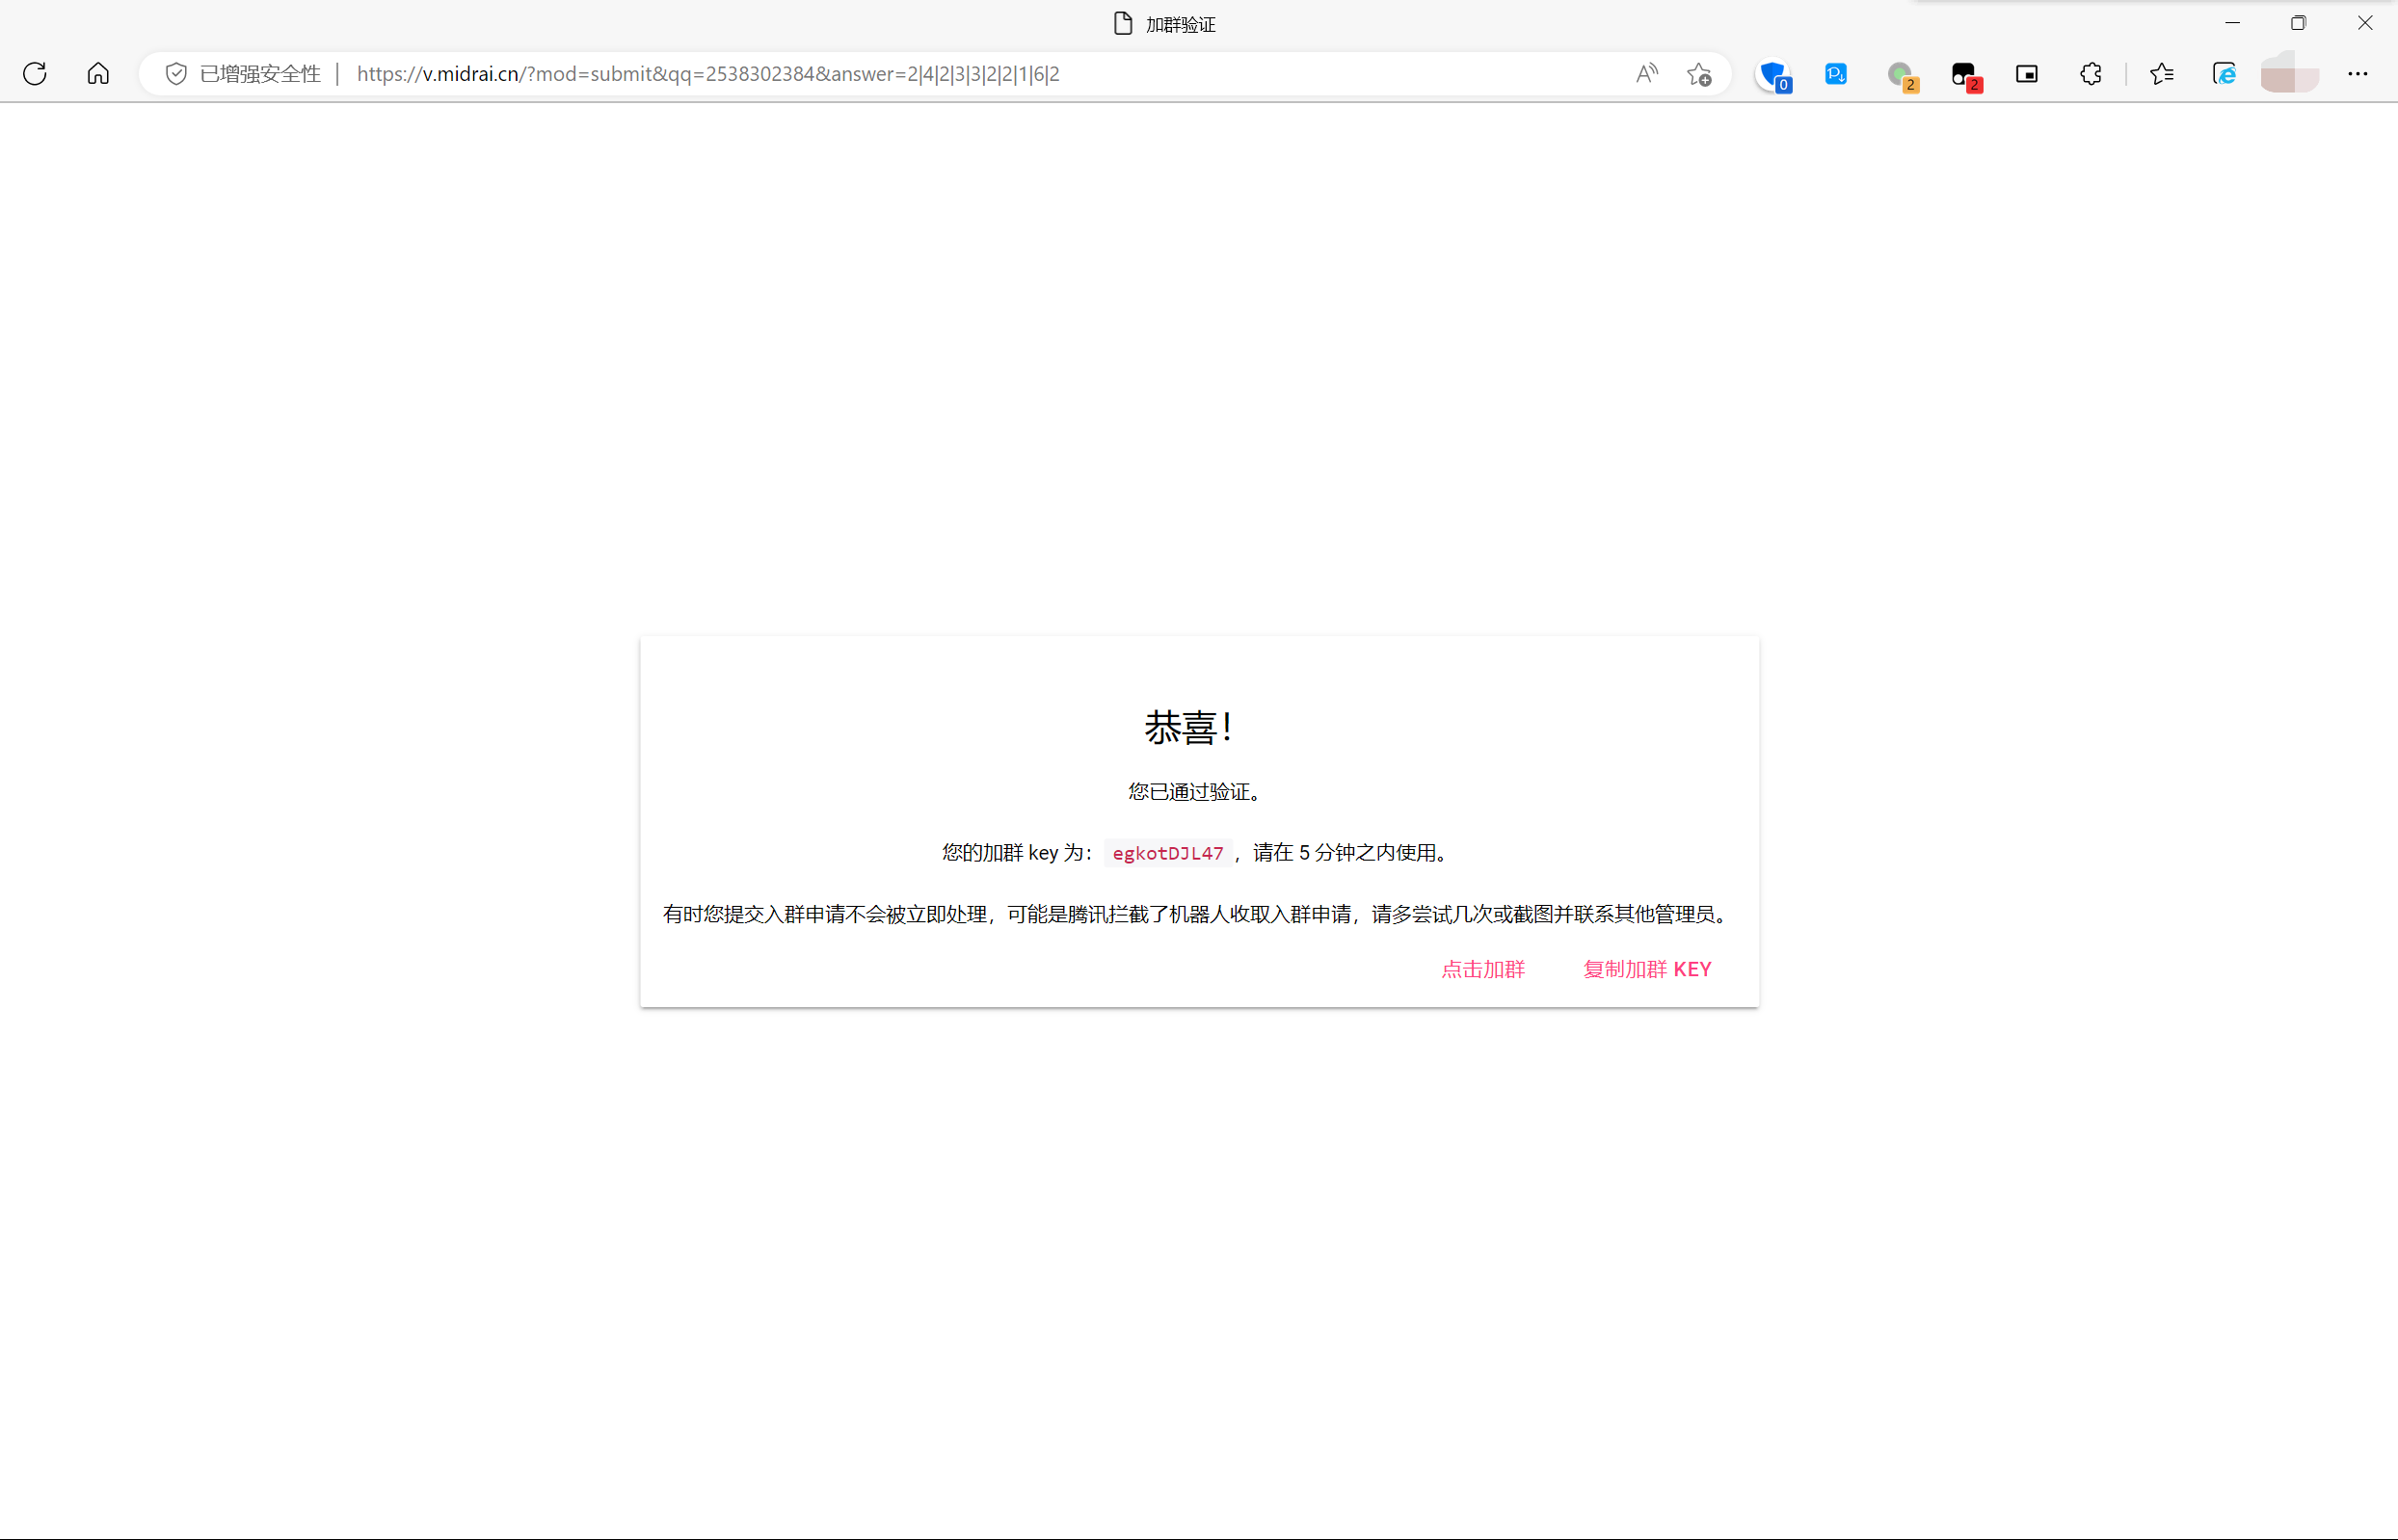This screenshot has width=2398, height=1540.
Task: Go to the browser home page icon
Action: click(x=98, y=74)
